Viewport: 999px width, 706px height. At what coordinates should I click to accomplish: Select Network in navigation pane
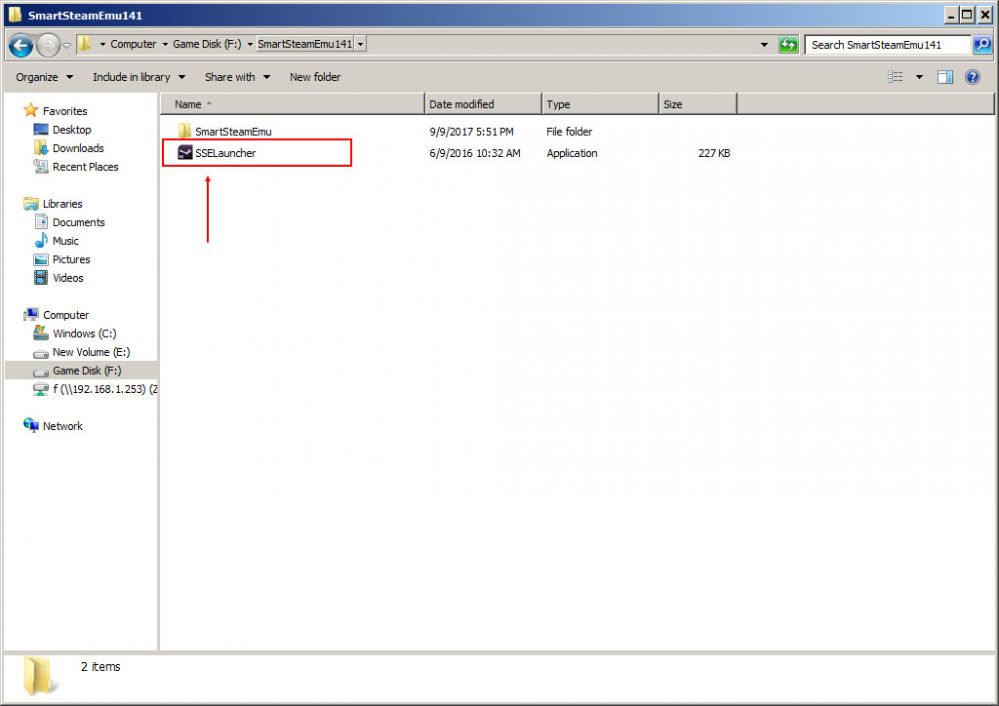tap(62, 426)
